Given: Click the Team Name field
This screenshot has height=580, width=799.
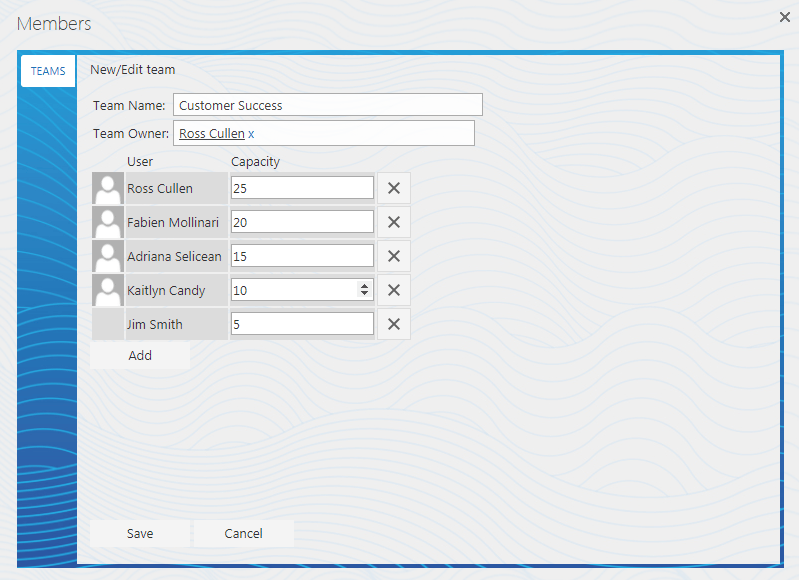Looking at the screenshot, I should pyautogui.click(x=328, y=105).
